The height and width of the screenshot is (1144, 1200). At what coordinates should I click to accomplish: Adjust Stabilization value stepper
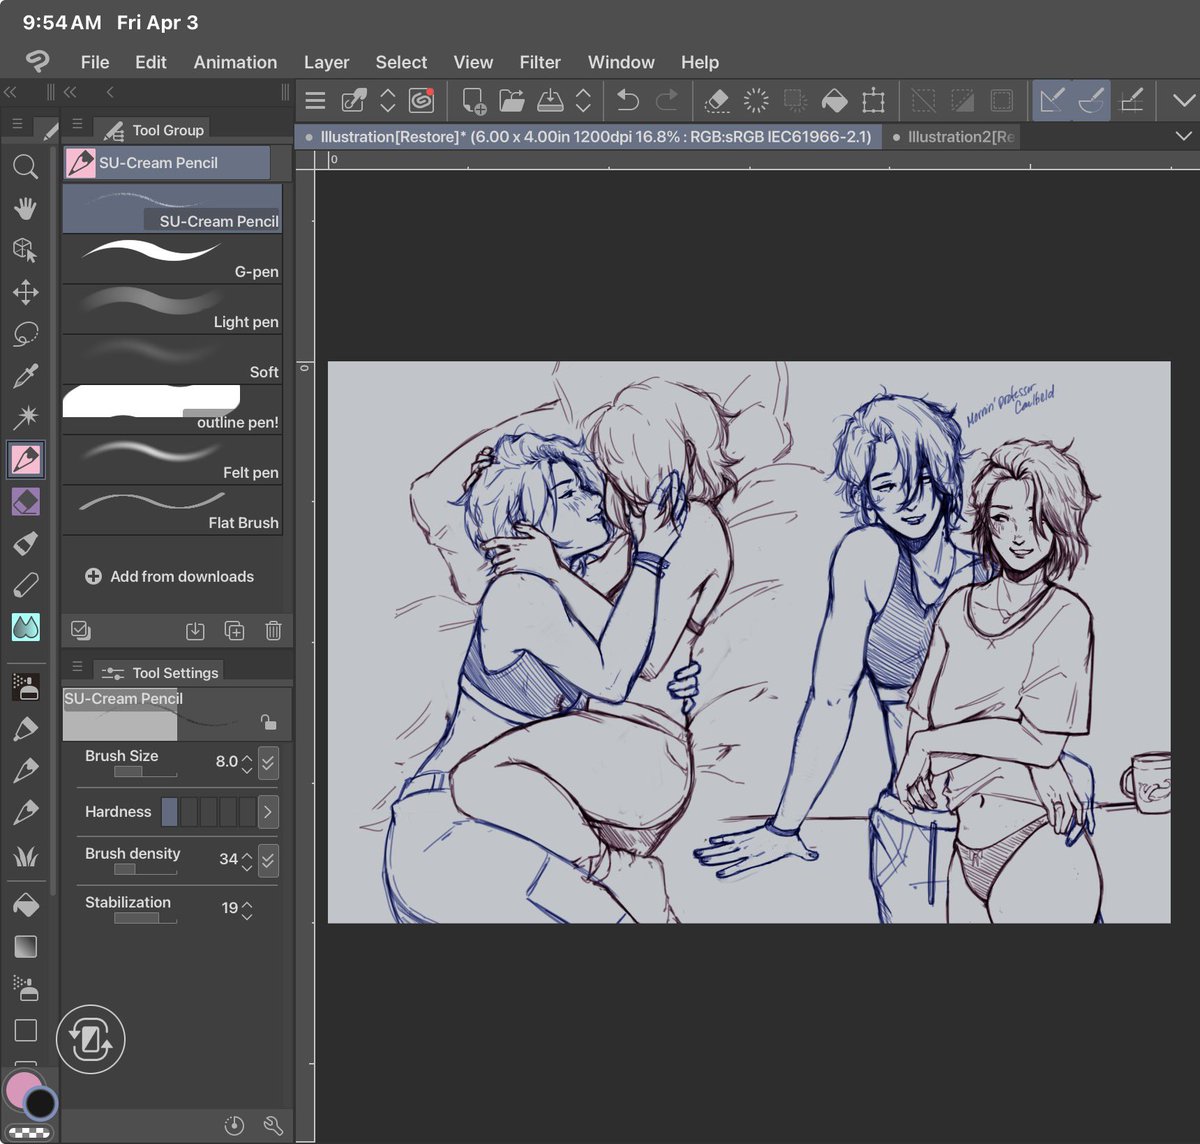pos(247,909)
